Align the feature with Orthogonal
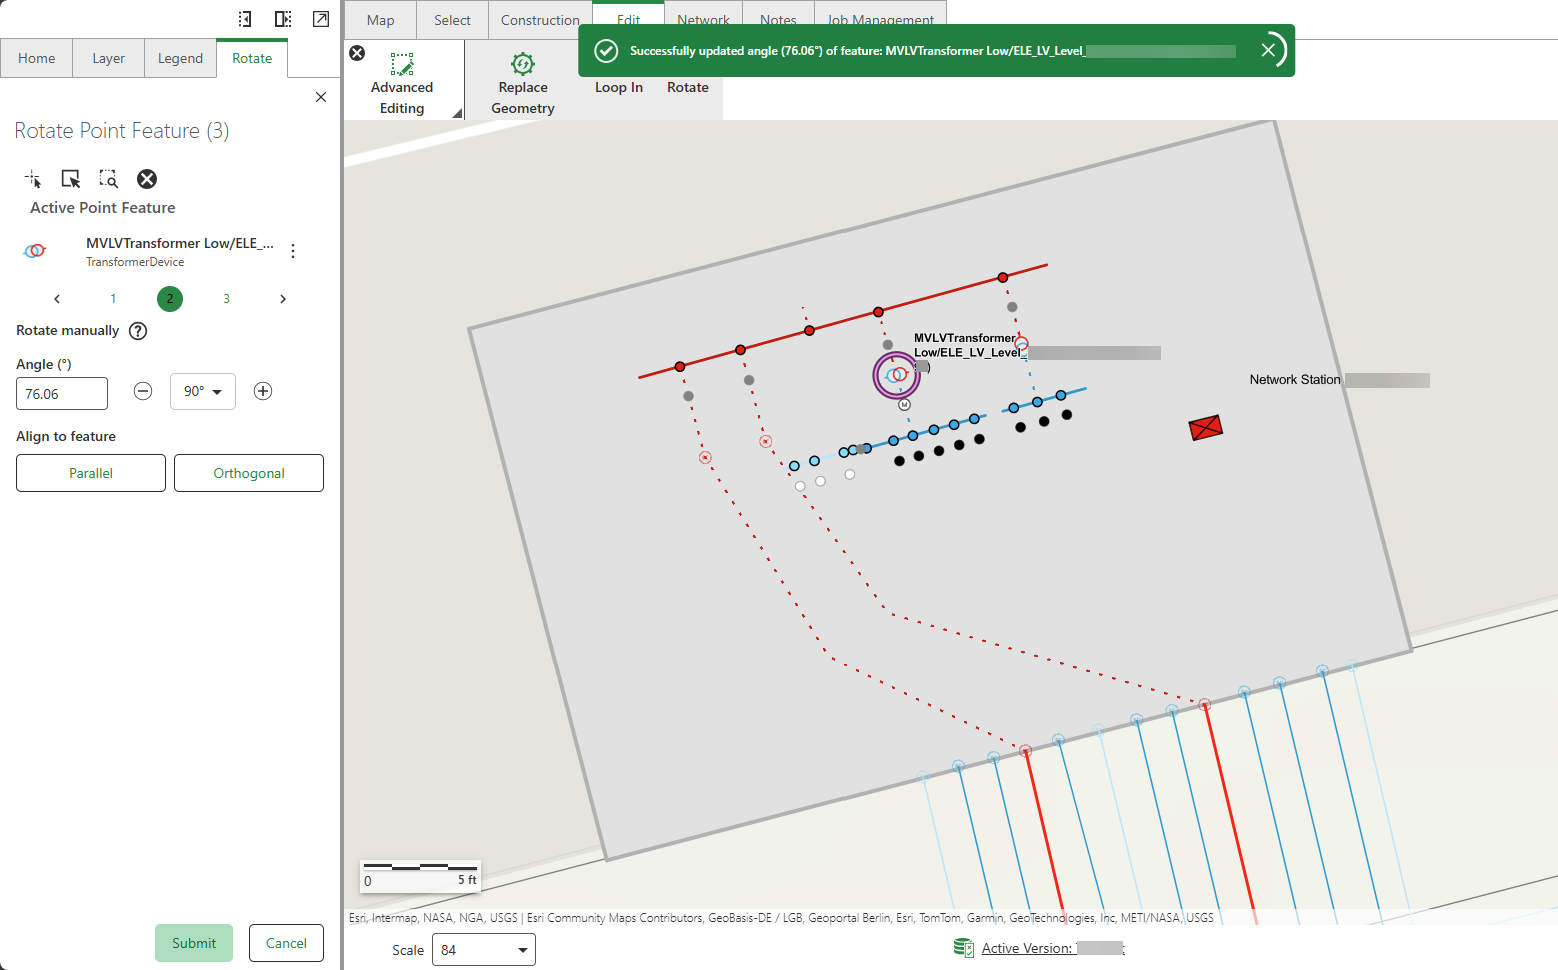 click(x=249, y=473)
